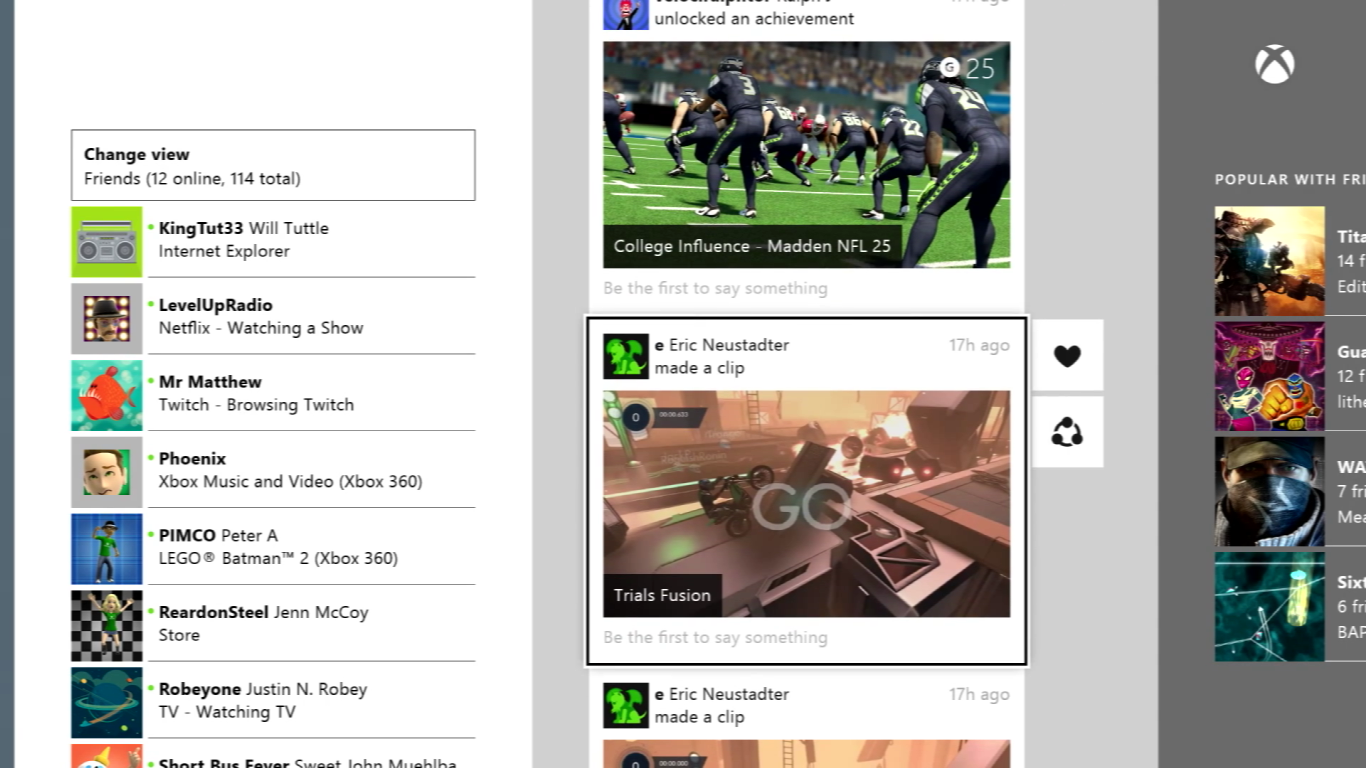Select KingTut33's boombox avatar

(x=107, y=242)
